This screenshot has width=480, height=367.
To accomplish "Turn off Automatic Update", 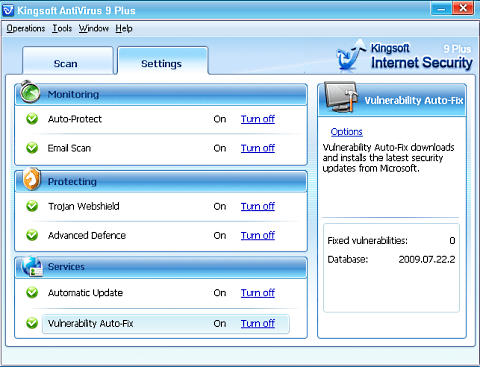I will click(x=258, y=293).
